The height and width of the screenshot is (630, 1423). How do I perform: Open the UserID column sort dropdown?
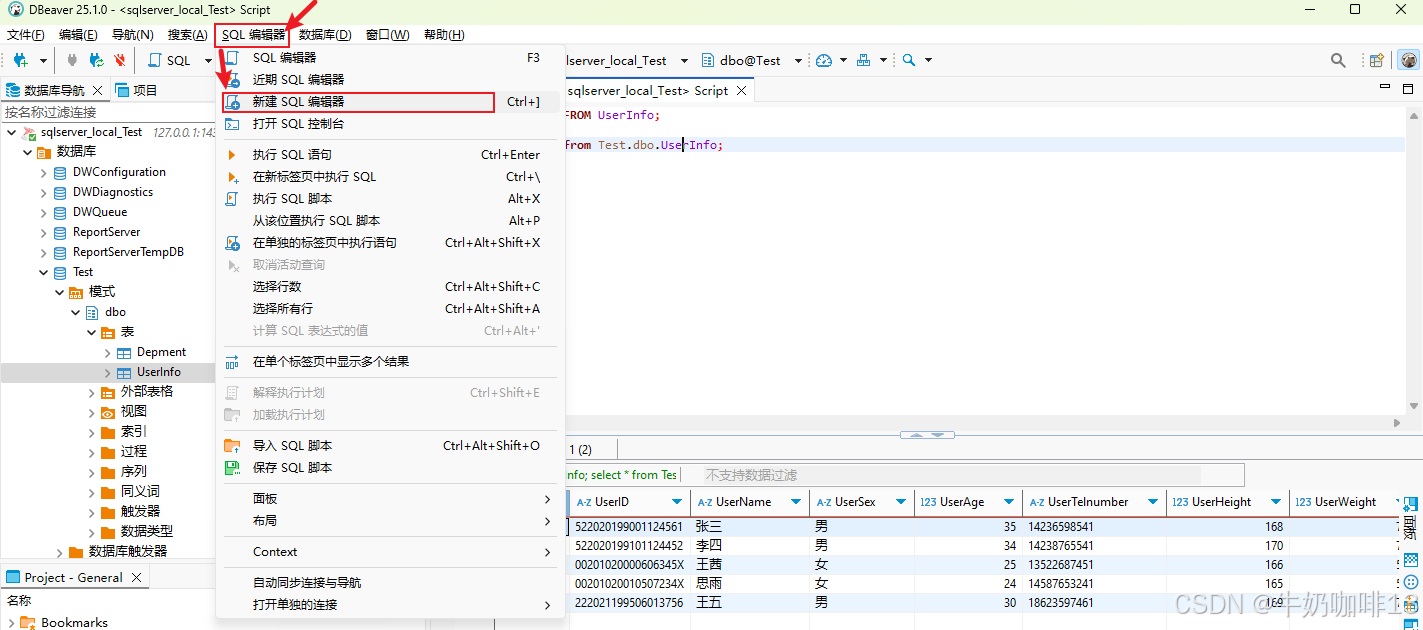677,502
